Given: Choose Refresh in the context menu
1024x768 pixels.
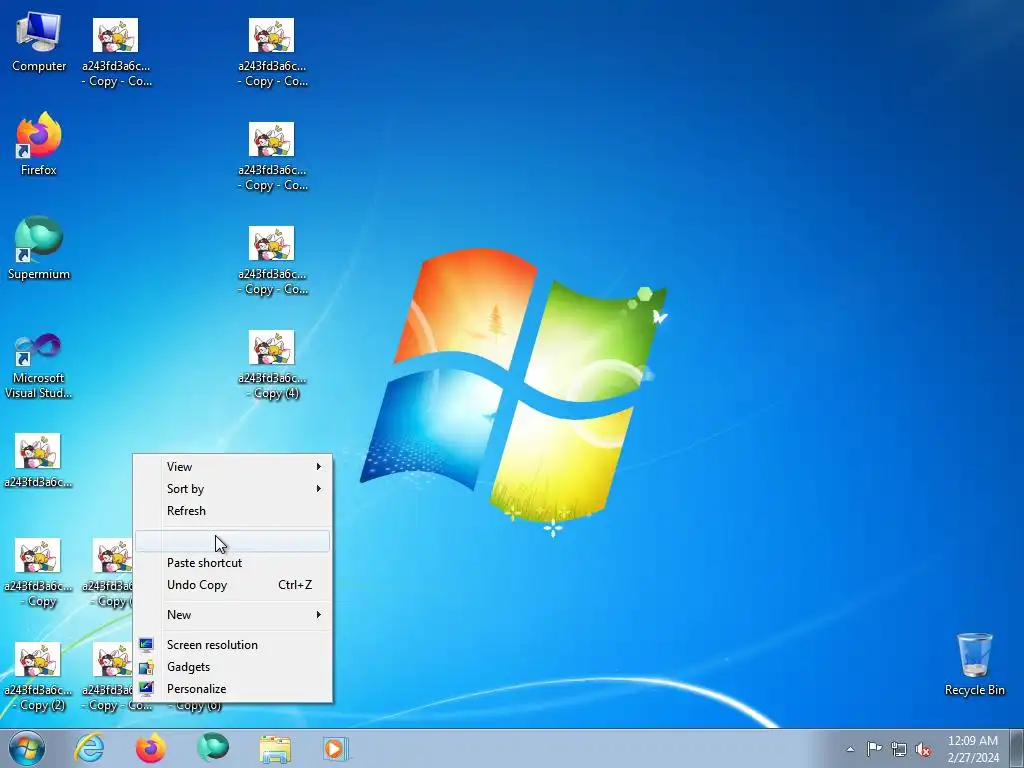Looking at the screenshot, I should 232,511.
